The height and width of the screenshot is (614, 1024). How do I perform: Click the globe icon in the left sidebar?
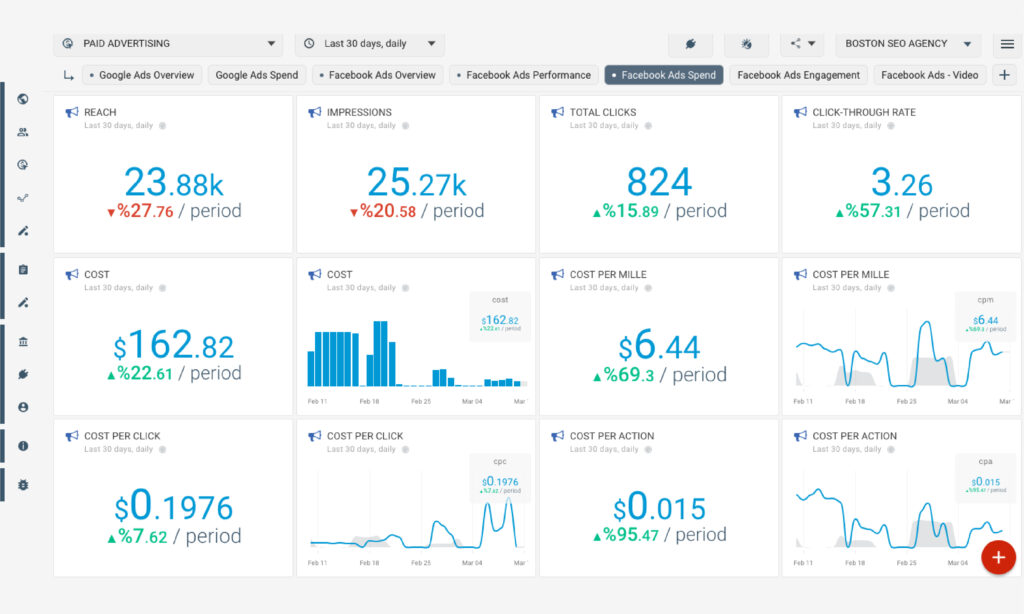click(x=23, y=99)
